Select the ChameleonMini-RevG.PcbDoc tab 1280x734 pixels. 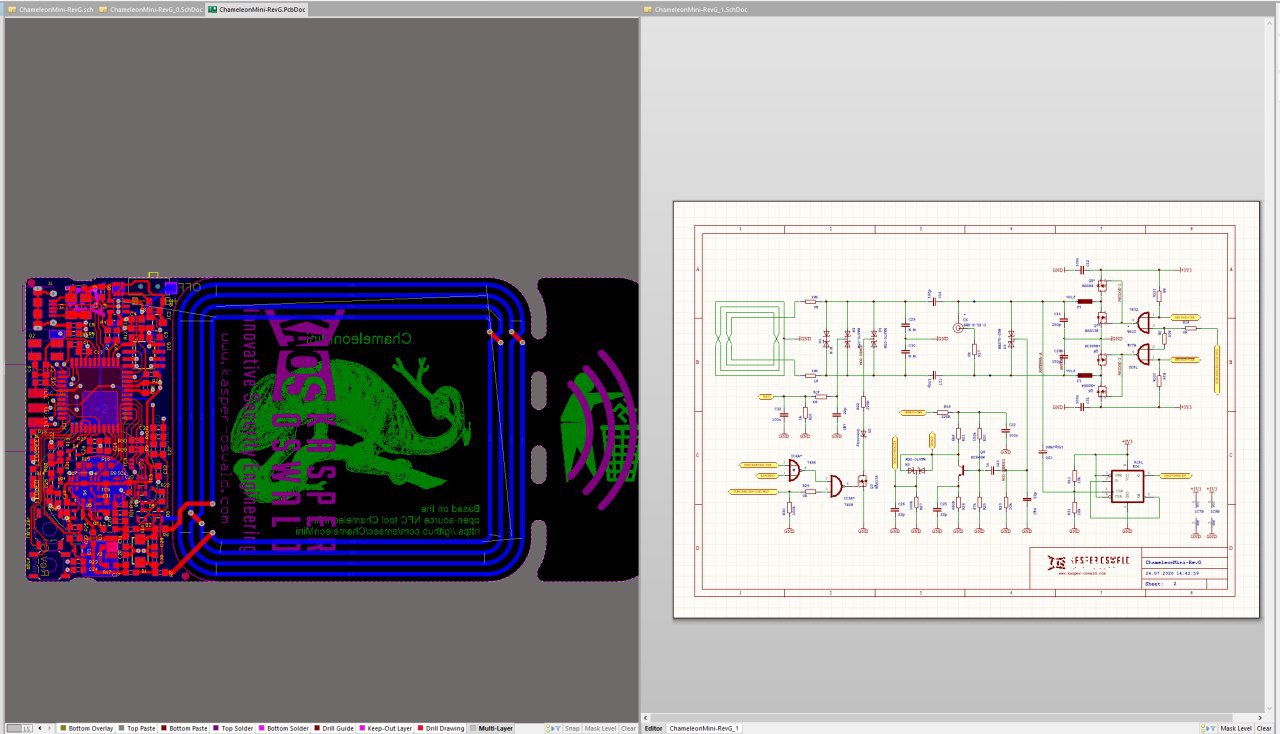click(x=258, y=9)
